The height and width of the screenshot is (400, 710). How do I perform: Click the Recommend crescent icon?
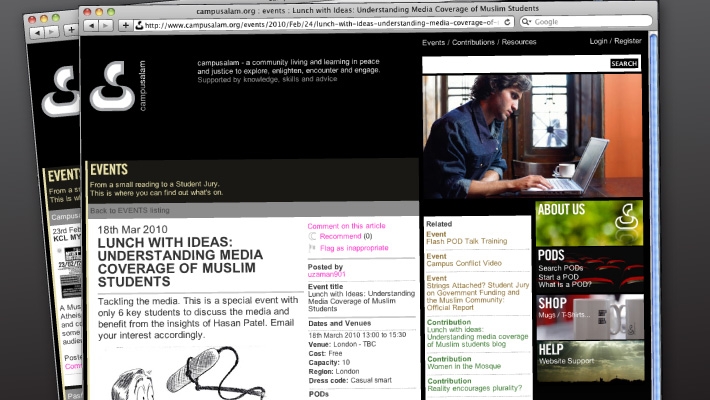[312, 236]
